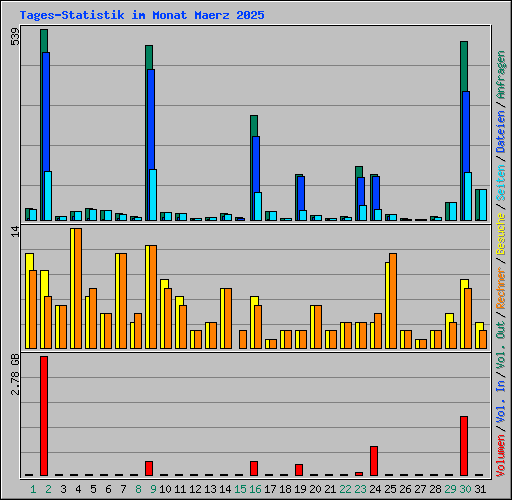512x500 pixels.
Task: Click day label 3 on the axis
Action: [63, 489]
